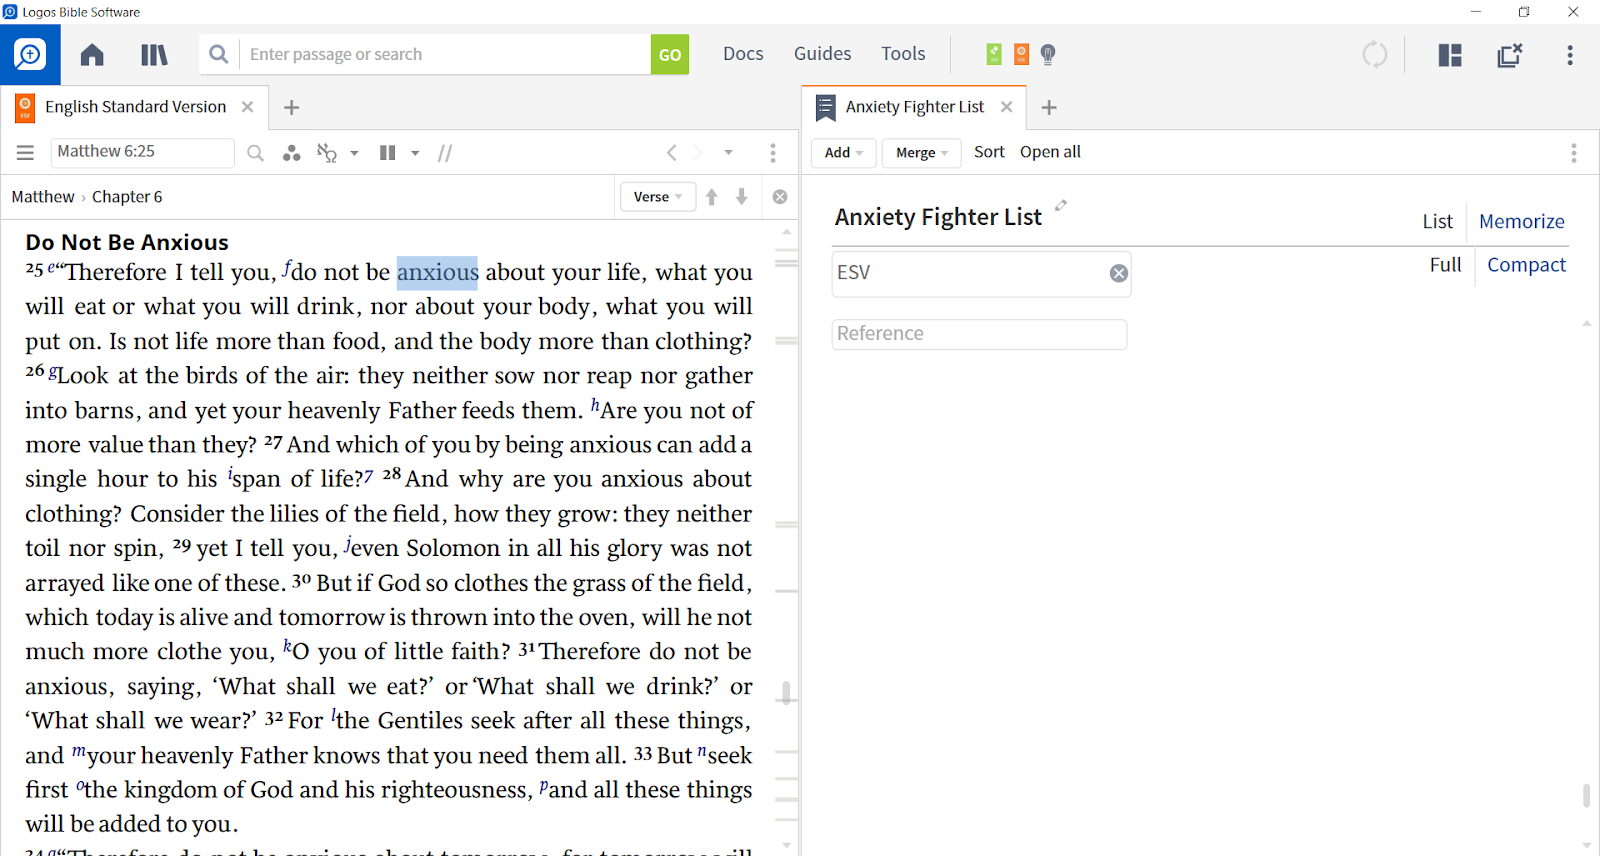Open the green bible shortcut icon

click(x=994, y=54)
